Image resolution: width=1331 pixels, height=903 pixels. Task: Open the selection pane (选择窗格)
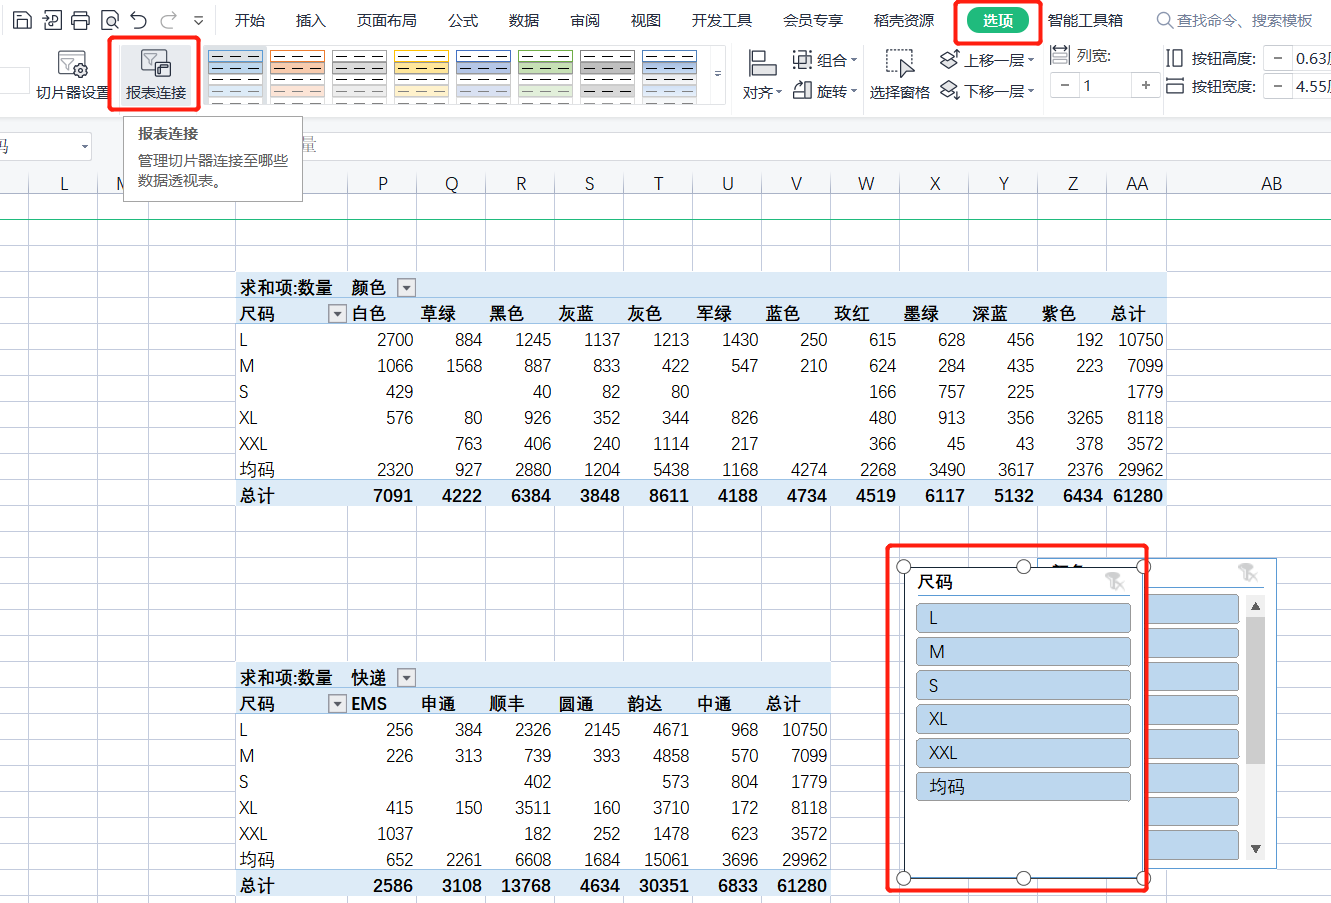click(899, 75)
